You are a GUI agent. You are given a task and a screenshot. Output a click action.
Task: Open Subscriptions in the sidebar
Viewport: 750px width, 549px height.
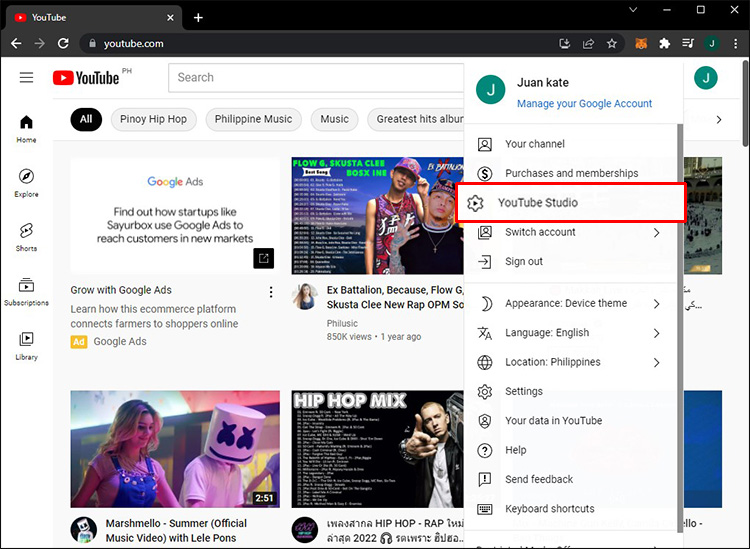coord(26,291)
